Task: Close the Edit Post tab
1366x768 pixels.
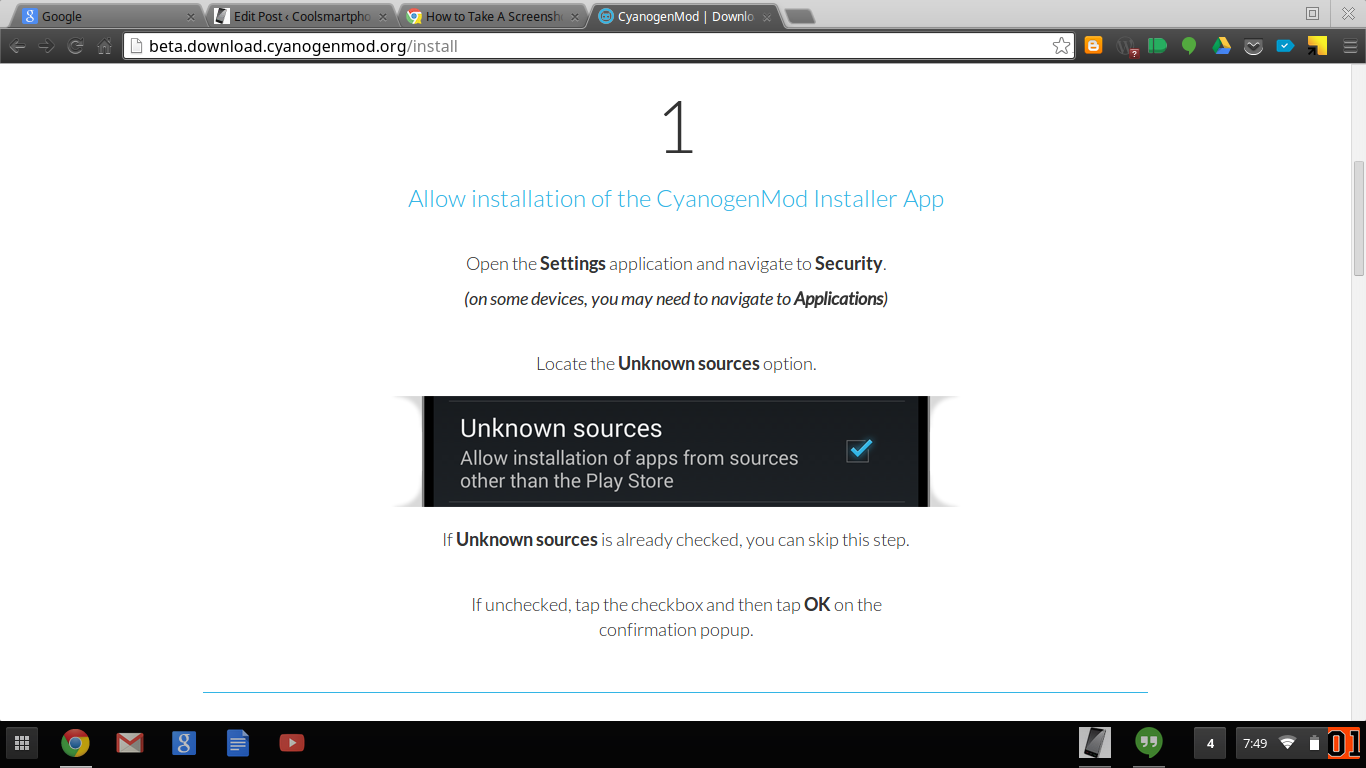Action: (383, 17)
